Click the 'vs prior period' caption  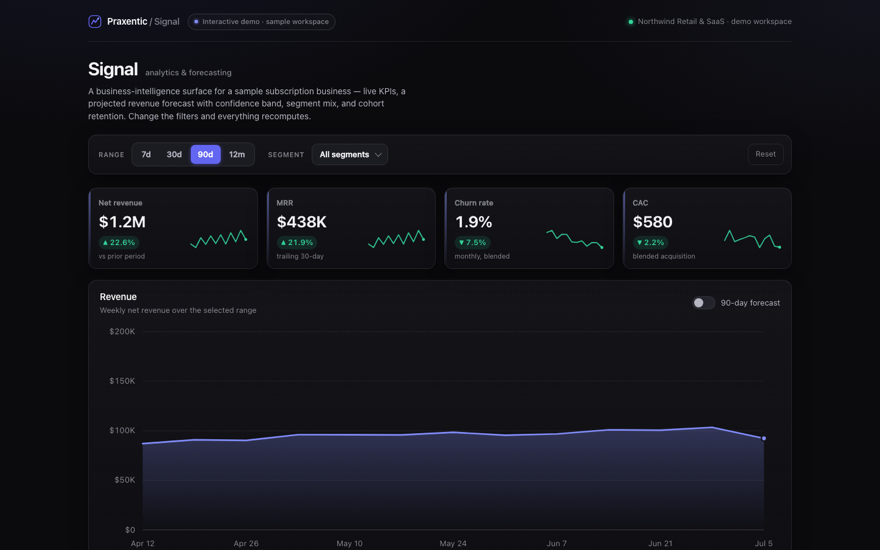(122, 256)
